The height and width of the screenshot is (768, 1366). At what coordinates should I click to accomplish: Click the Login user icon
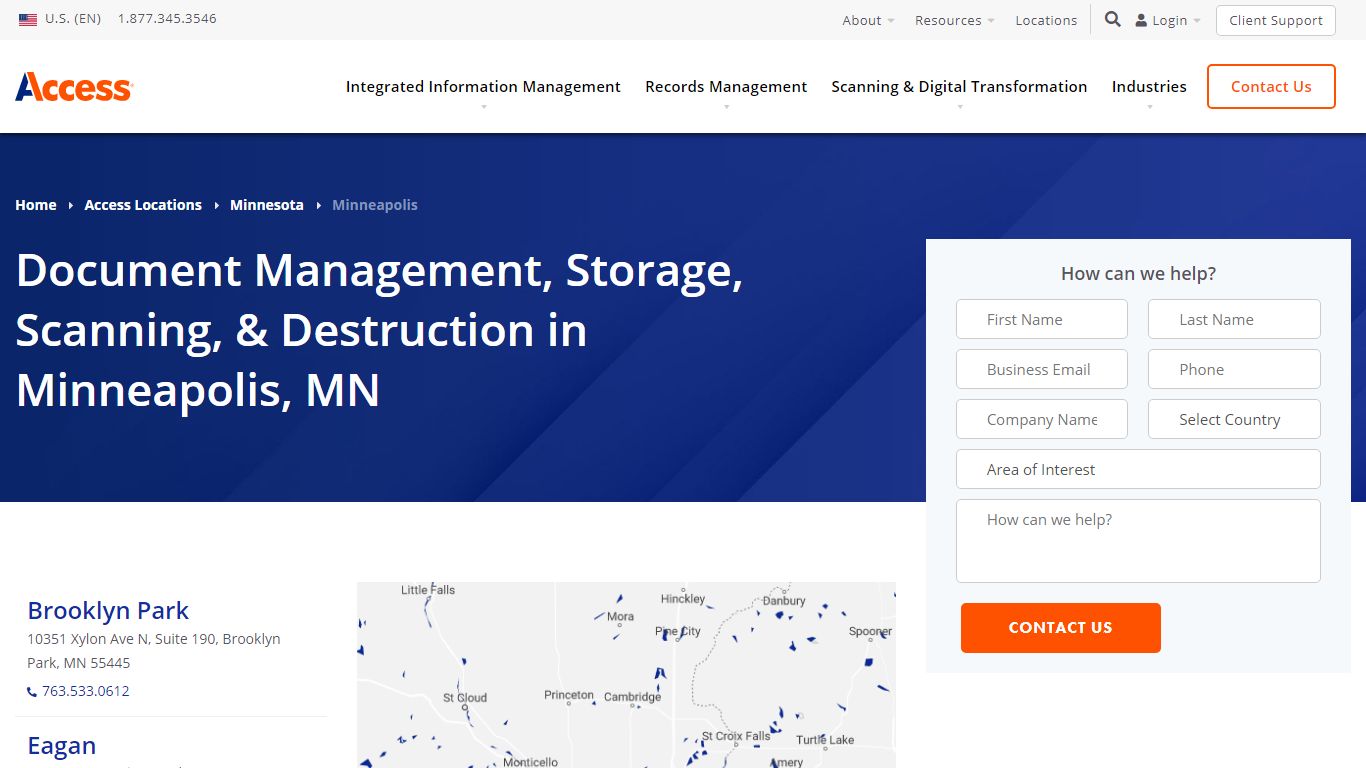pyautogui.click(x=1141, y=20)
